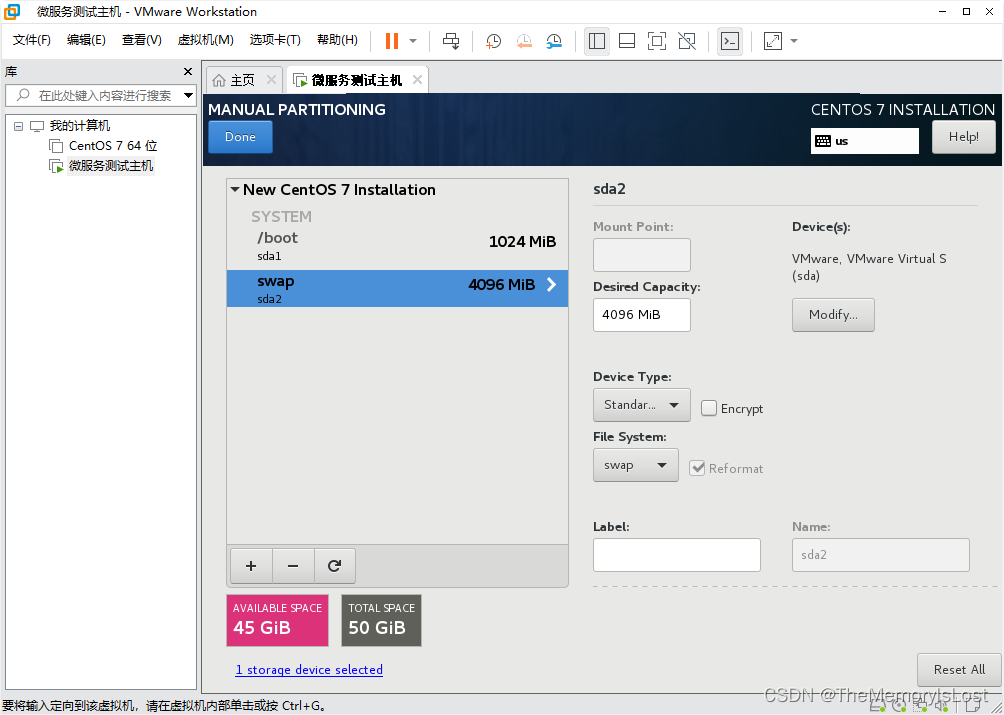Collapse the 我的计算机 tree node

click(x=19, y=126)
